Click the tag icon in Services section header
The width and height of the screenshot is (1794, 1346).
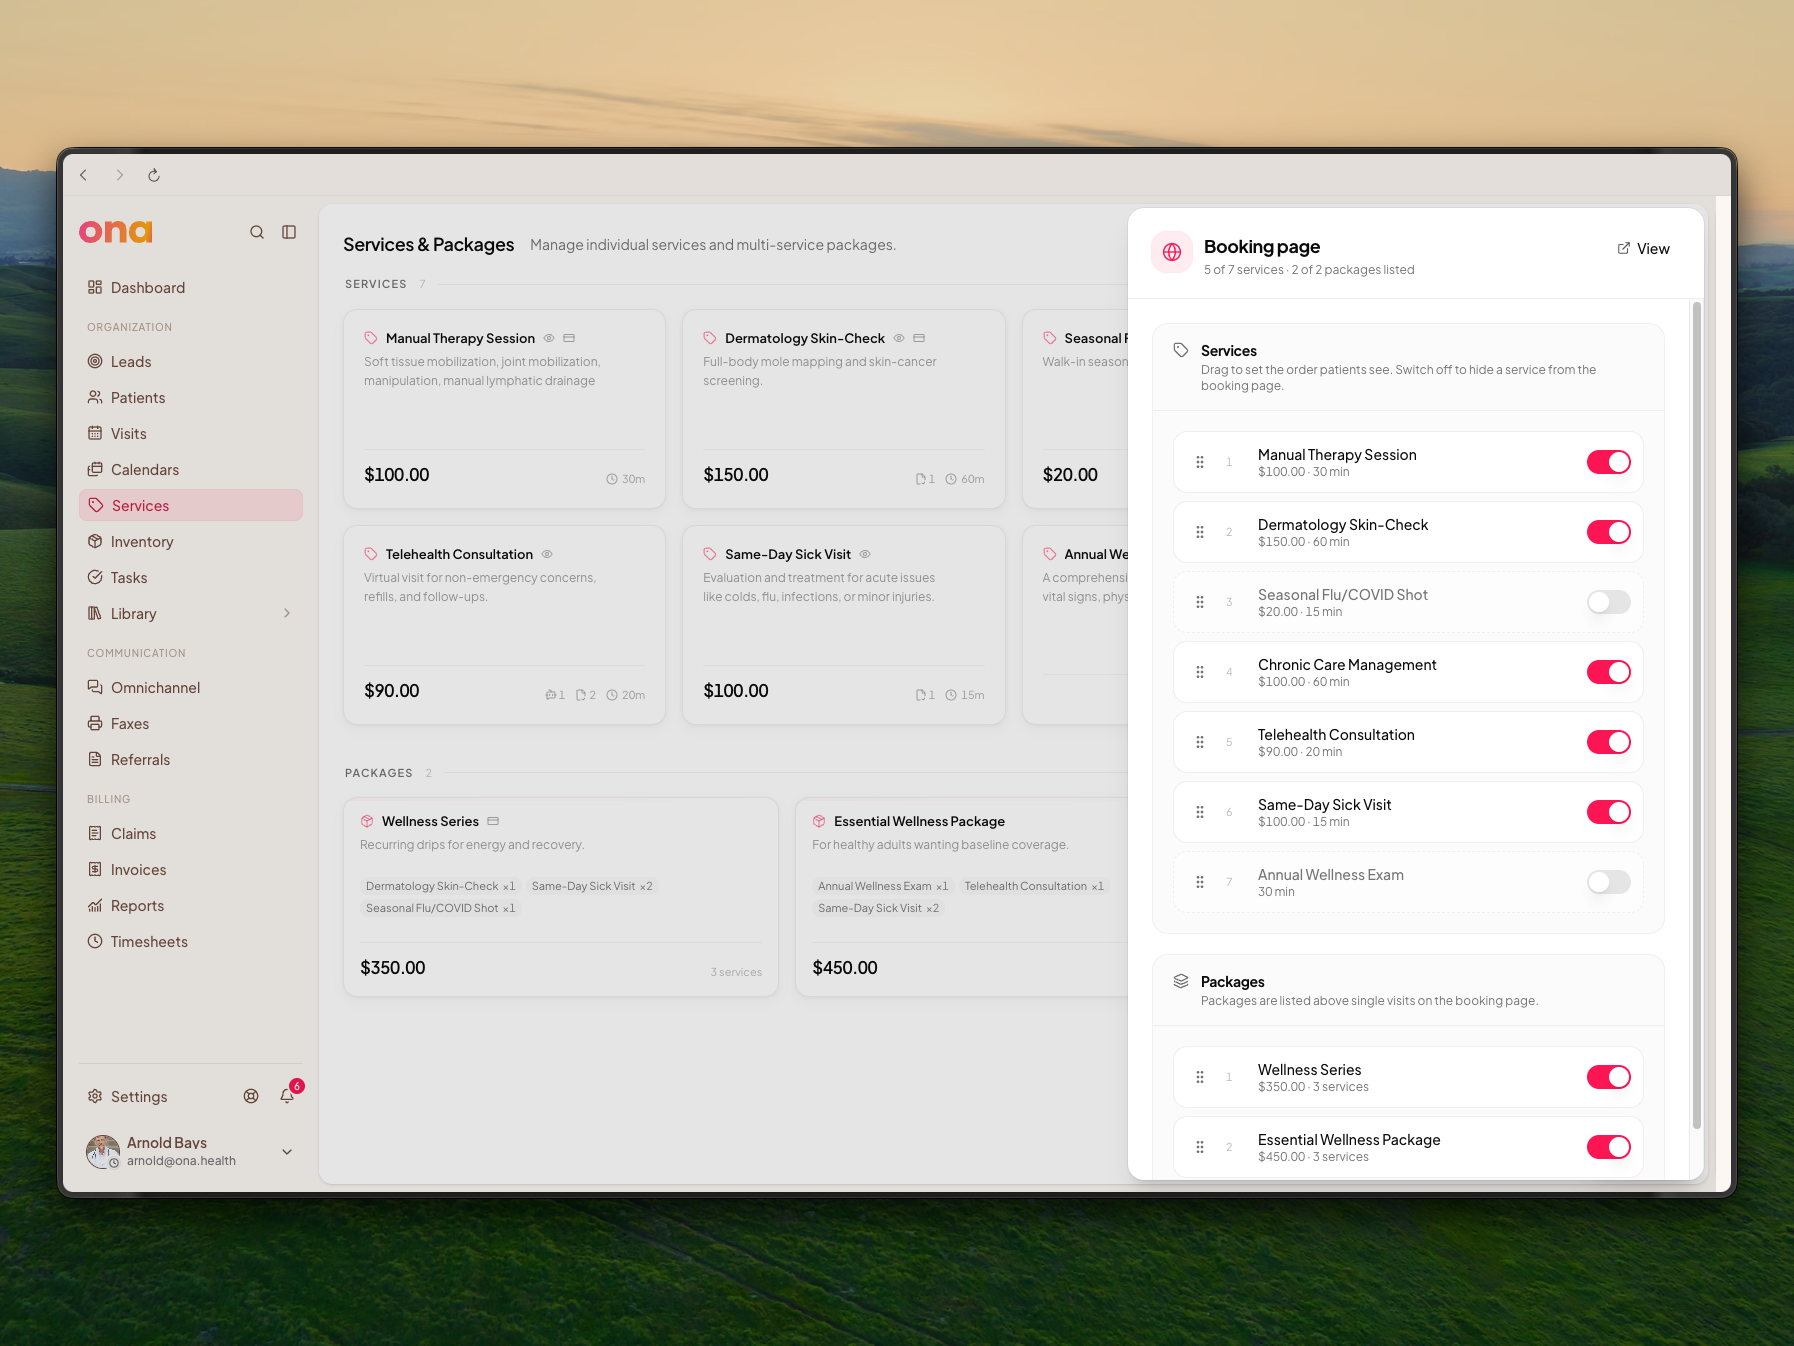coord(1181,350)
